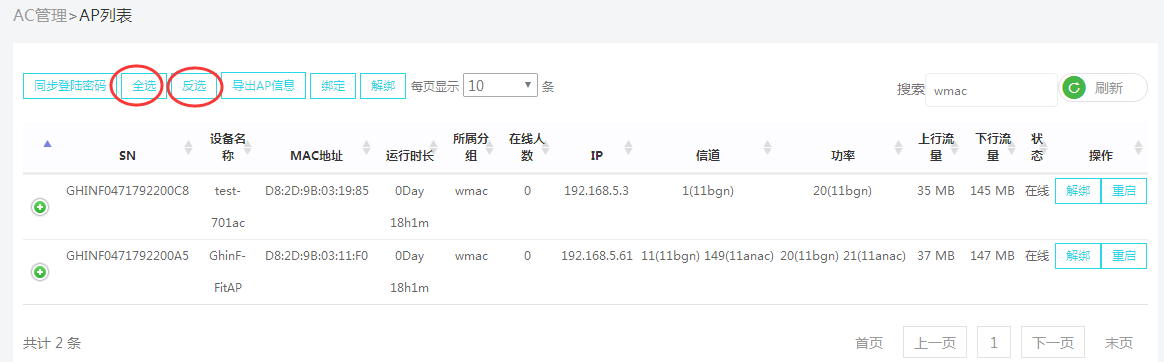Sort by 上行流量 column header

point(935,148)
